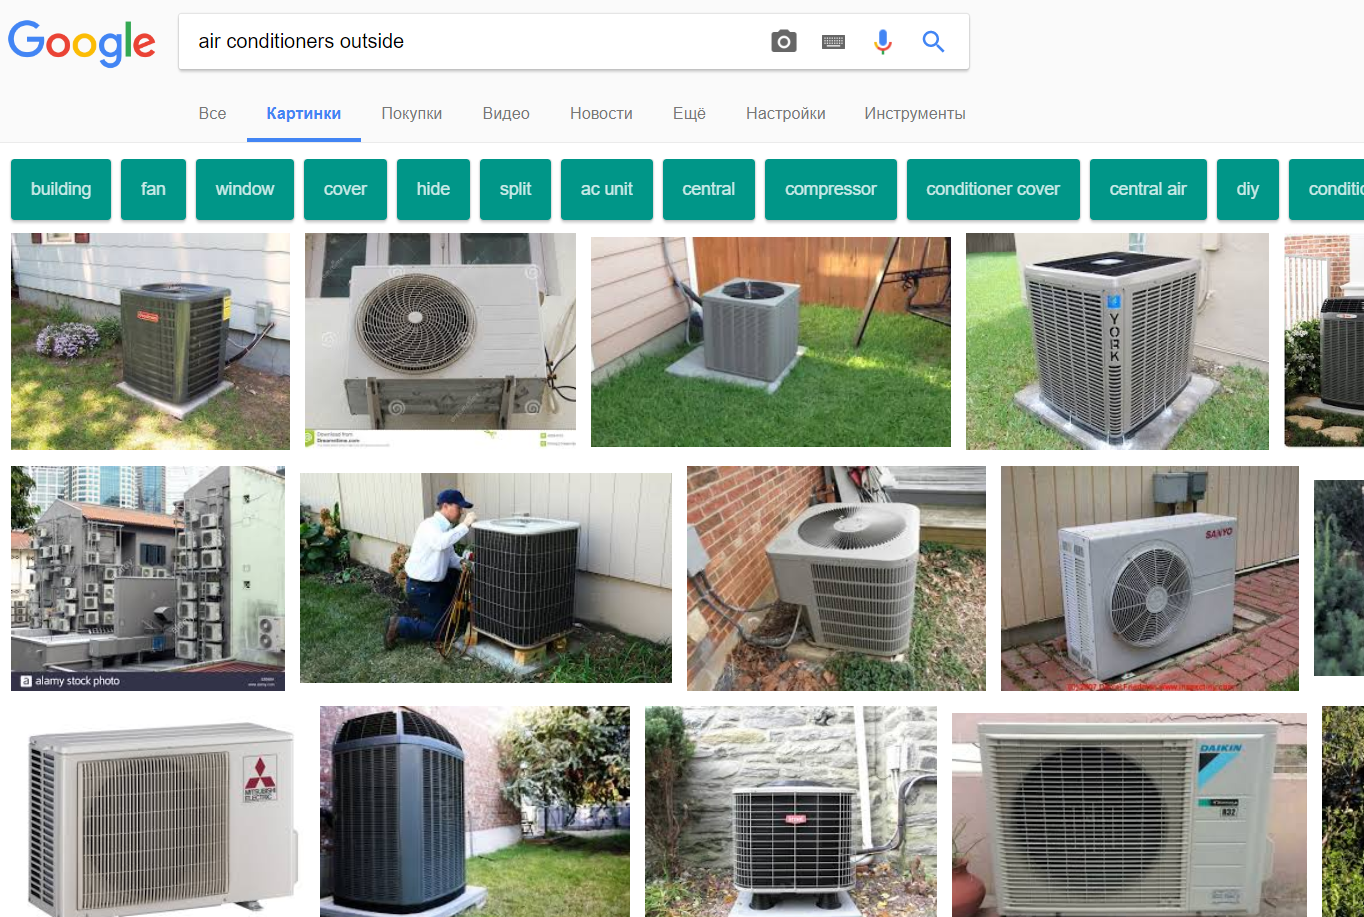This screenshot has width=1364, height=917.
Task: Open the York air conditioner image
Action: (1117, 341)
